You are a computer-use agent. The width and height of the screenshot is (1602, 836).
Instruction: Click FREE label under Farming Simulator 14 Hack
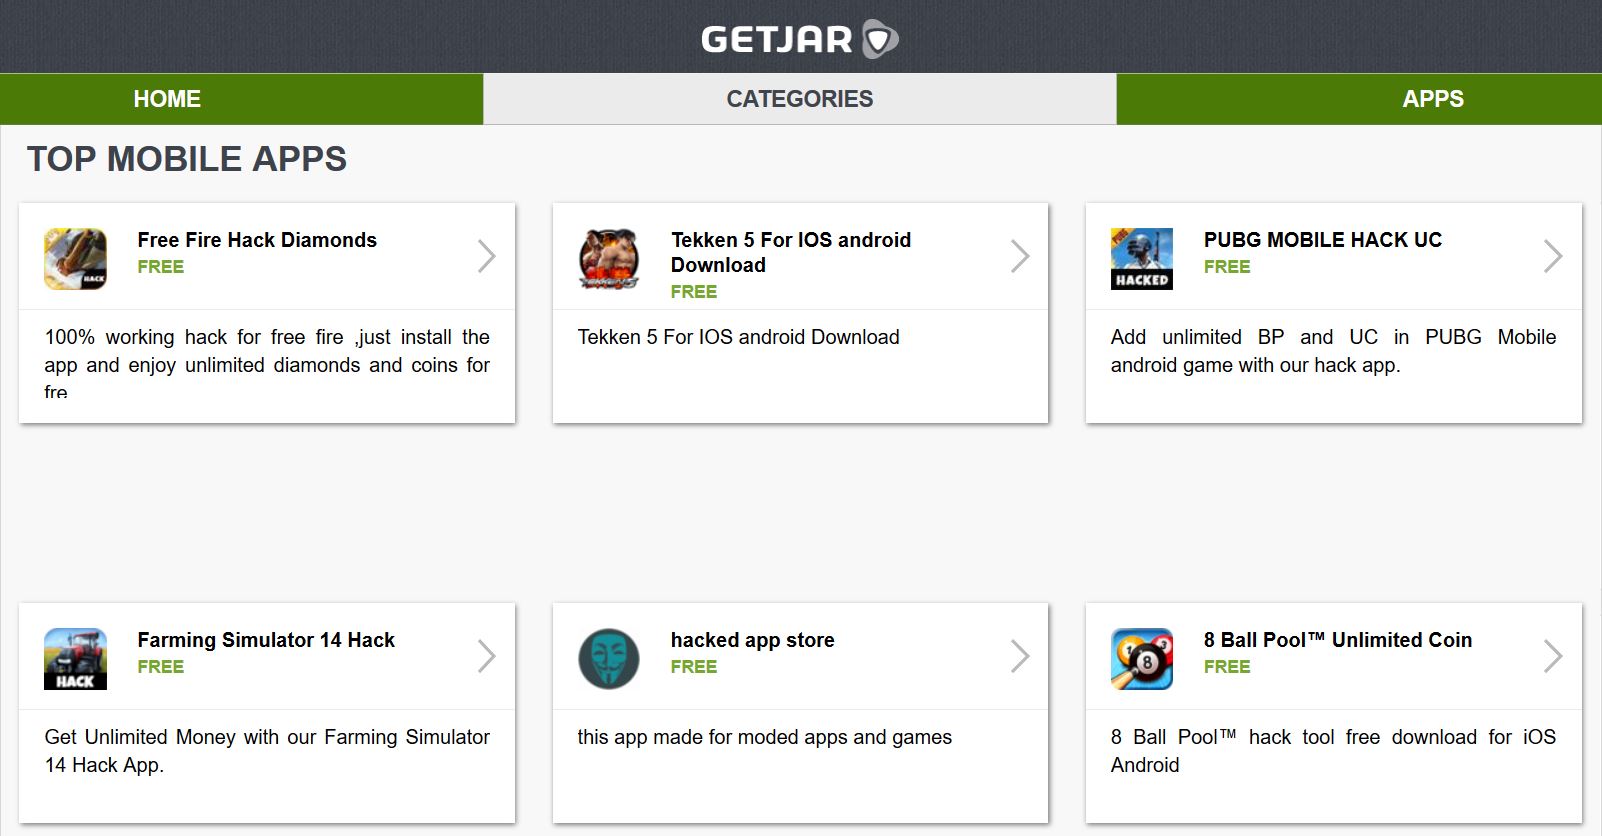160,666
